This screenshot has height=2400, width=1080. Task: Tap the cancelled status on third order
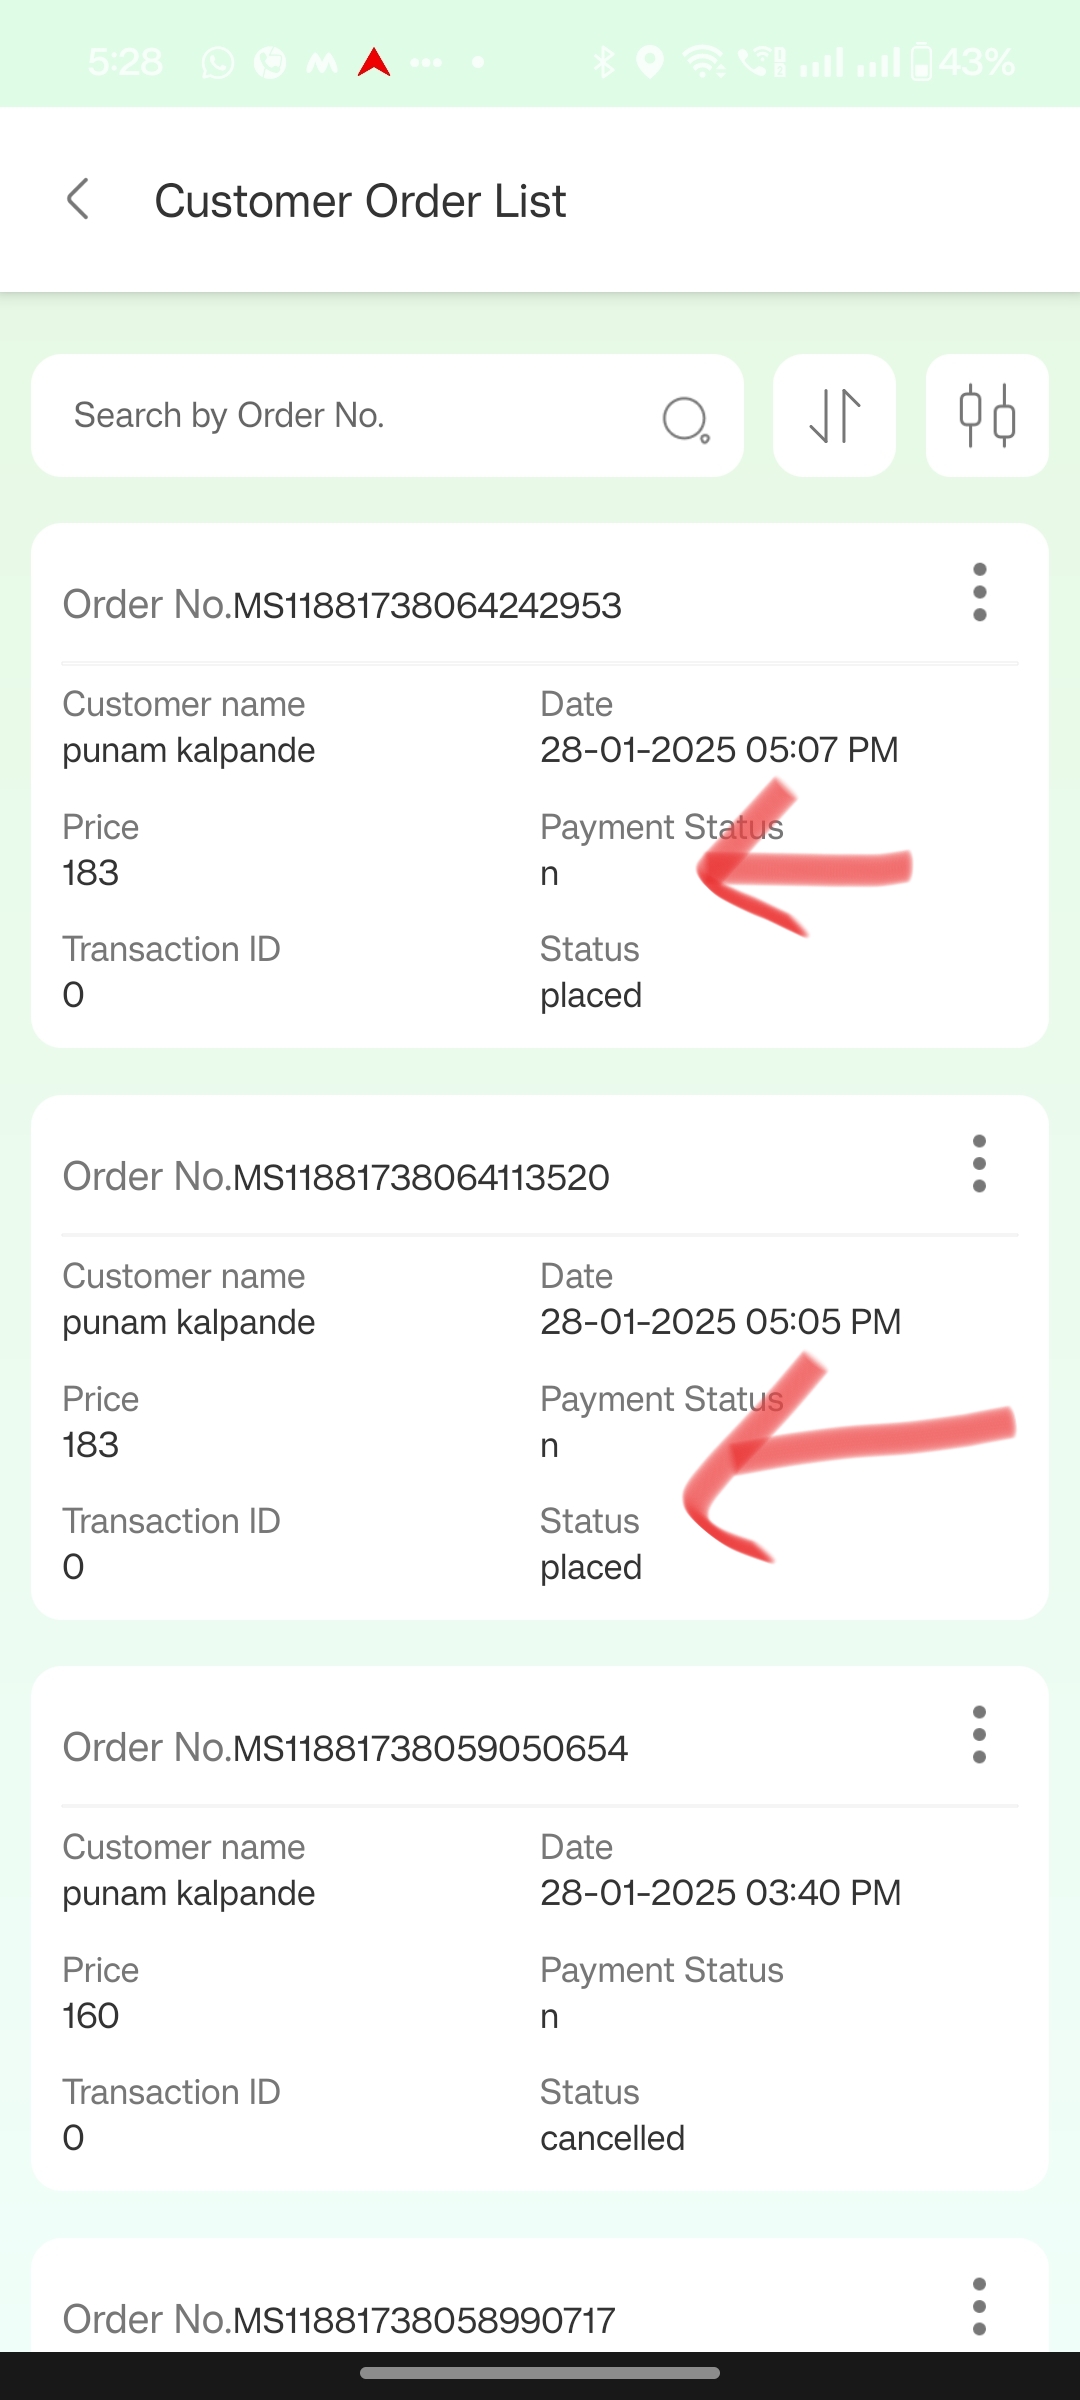click(612, 2138)
